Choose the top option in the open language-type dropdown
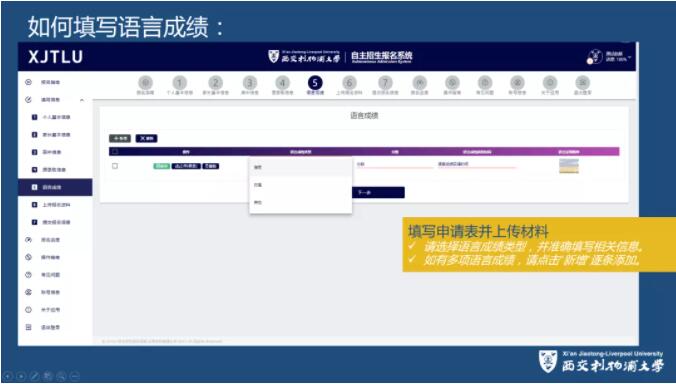Screen dimensions: 676x384 coord(300,167)
